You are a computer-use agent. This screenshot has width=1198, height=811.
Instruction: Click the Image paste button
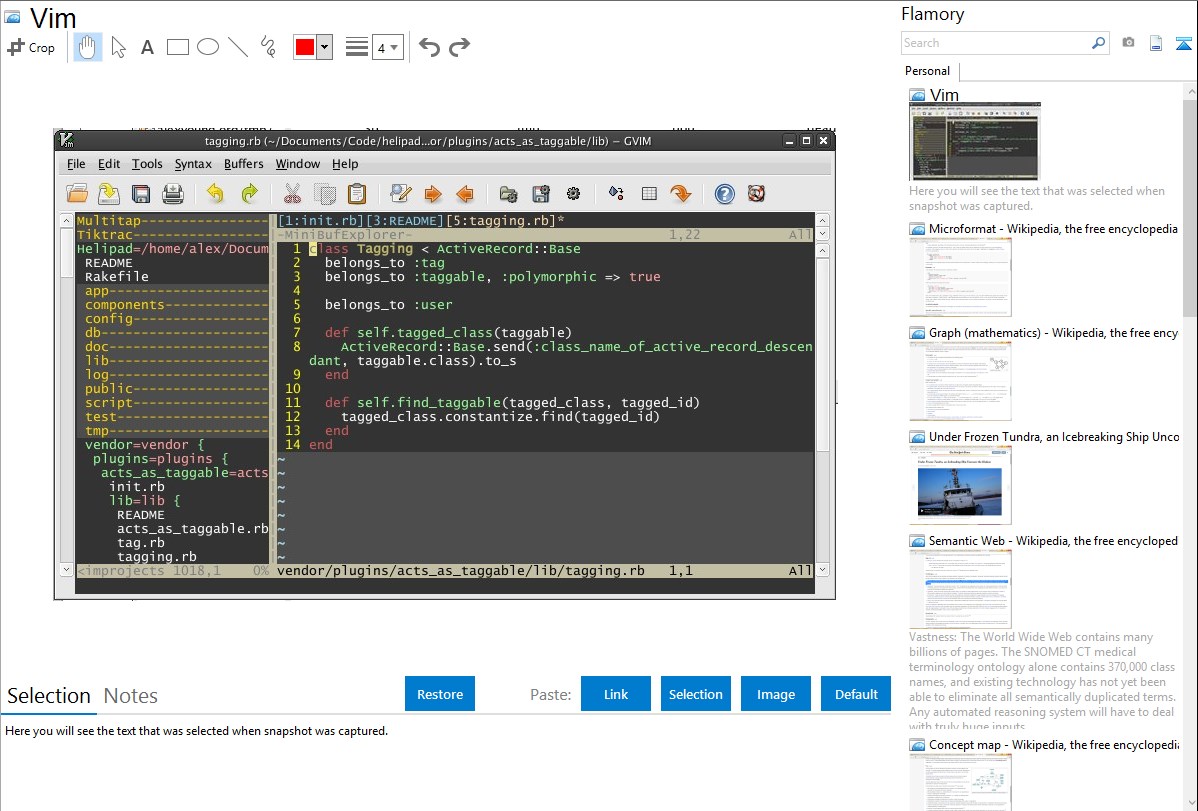tap(776, 694)
